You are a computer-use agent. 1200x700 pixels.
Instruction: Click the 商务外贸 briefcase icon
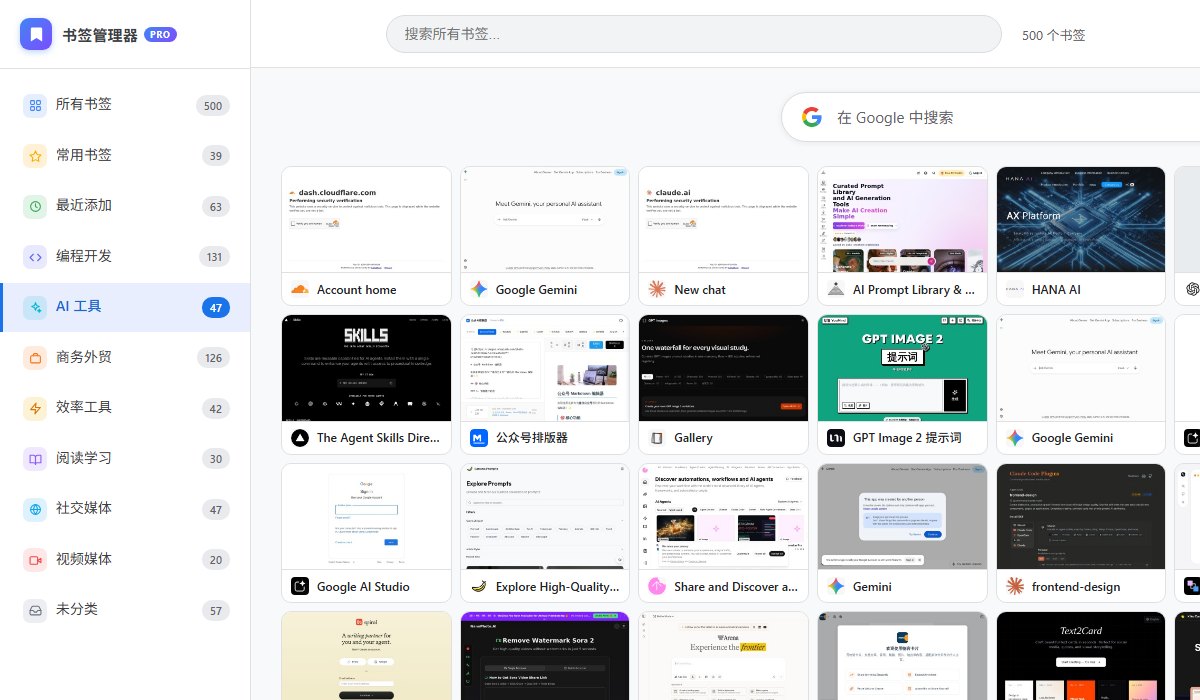[35, 357]
